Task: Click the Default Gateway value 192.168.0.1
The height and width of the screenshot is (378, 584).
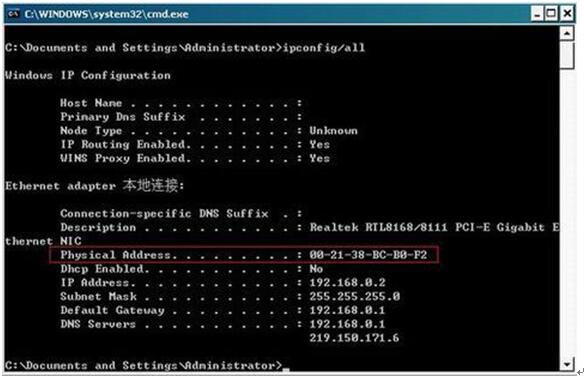Action: 347,310
